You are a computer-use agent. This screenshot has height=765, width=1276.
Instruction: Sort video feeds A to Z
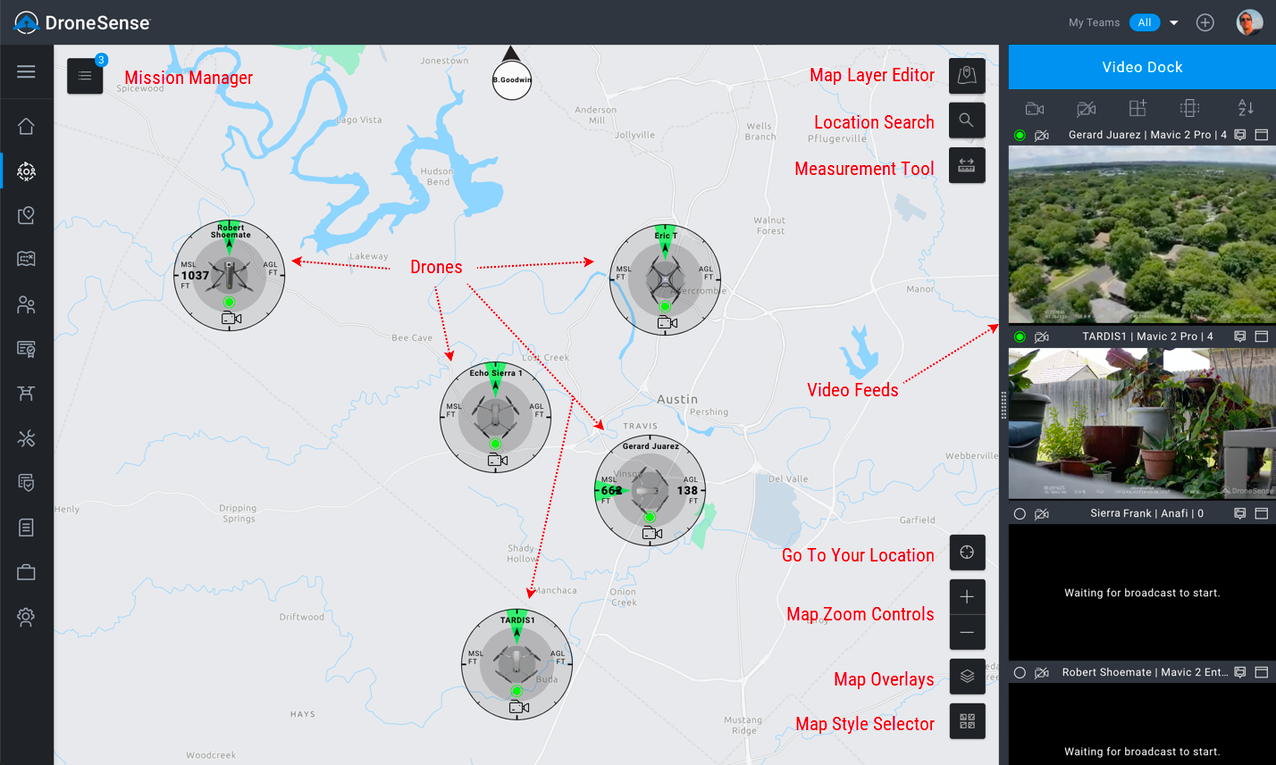coord(1245,108)
